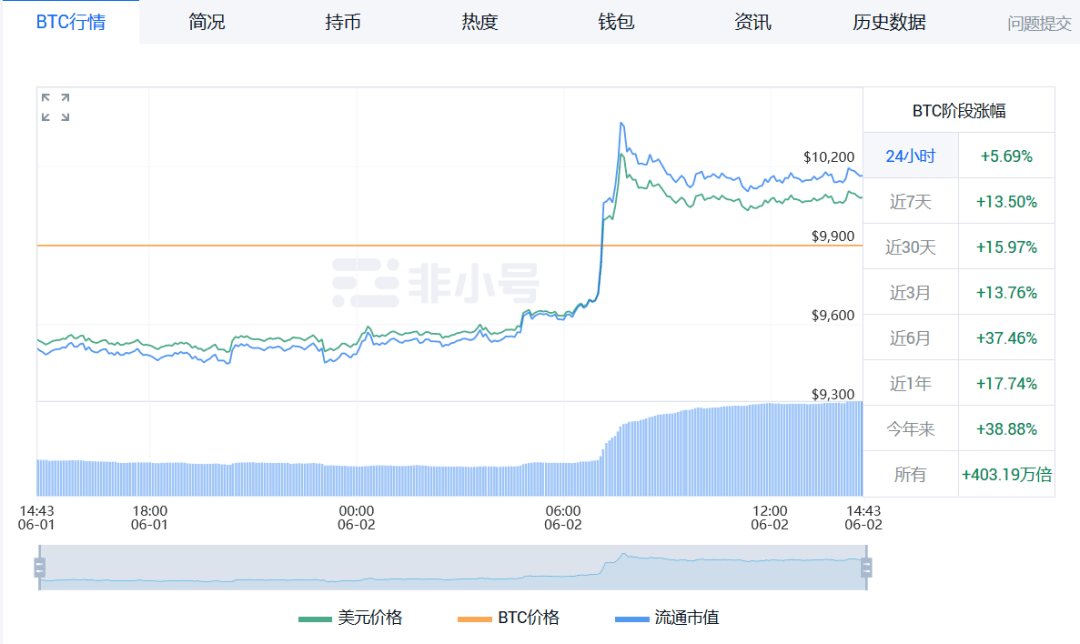Grab the left range slider handle
This screenshot has width=1080, height=644.
[39, 568]
